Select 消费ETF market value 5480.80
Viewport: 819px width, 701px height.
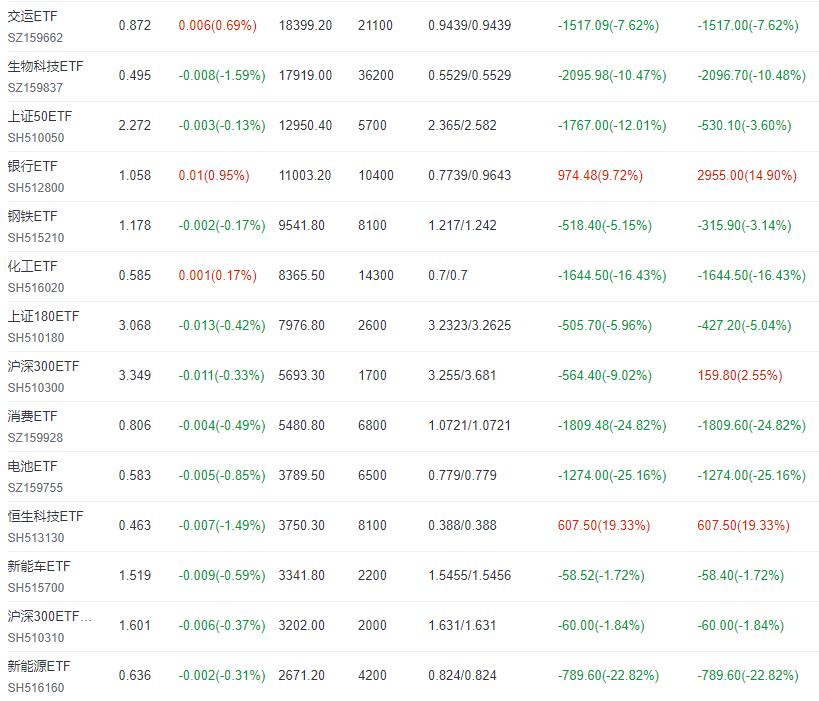(301, 426)
